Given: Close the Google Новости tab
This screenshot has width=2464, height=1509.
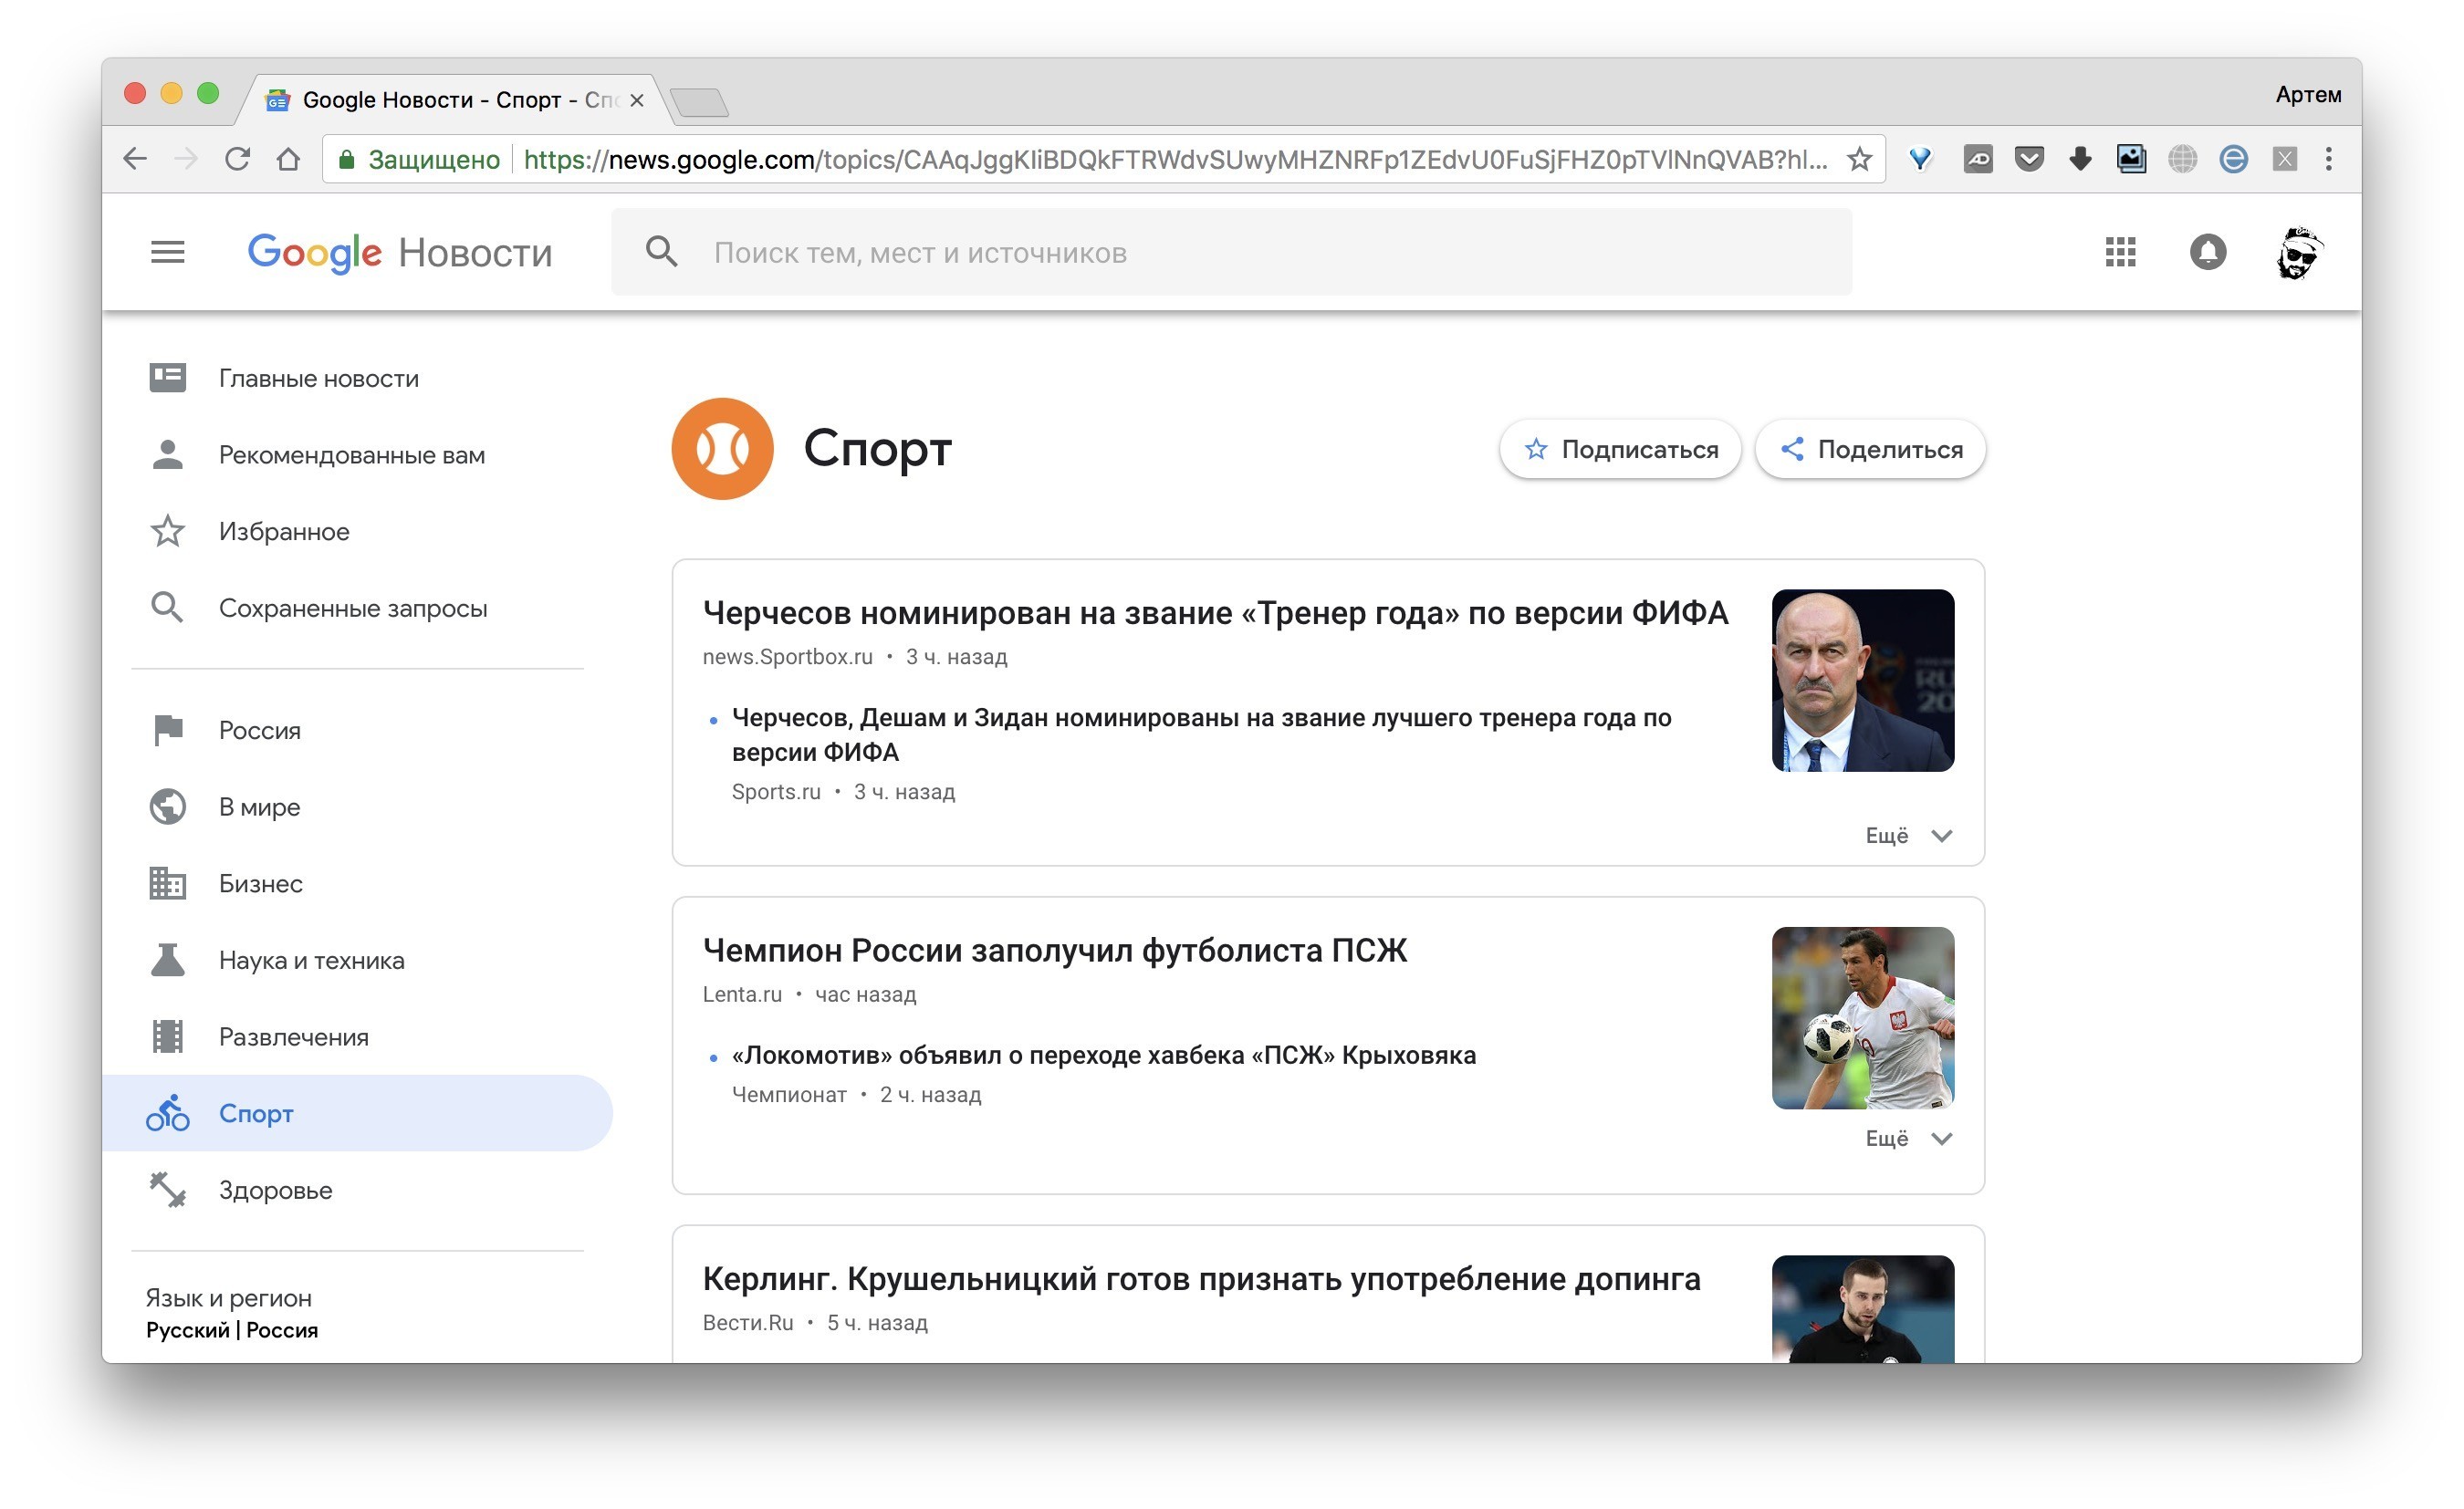Looking at the screenshot, I should (636, 100).
